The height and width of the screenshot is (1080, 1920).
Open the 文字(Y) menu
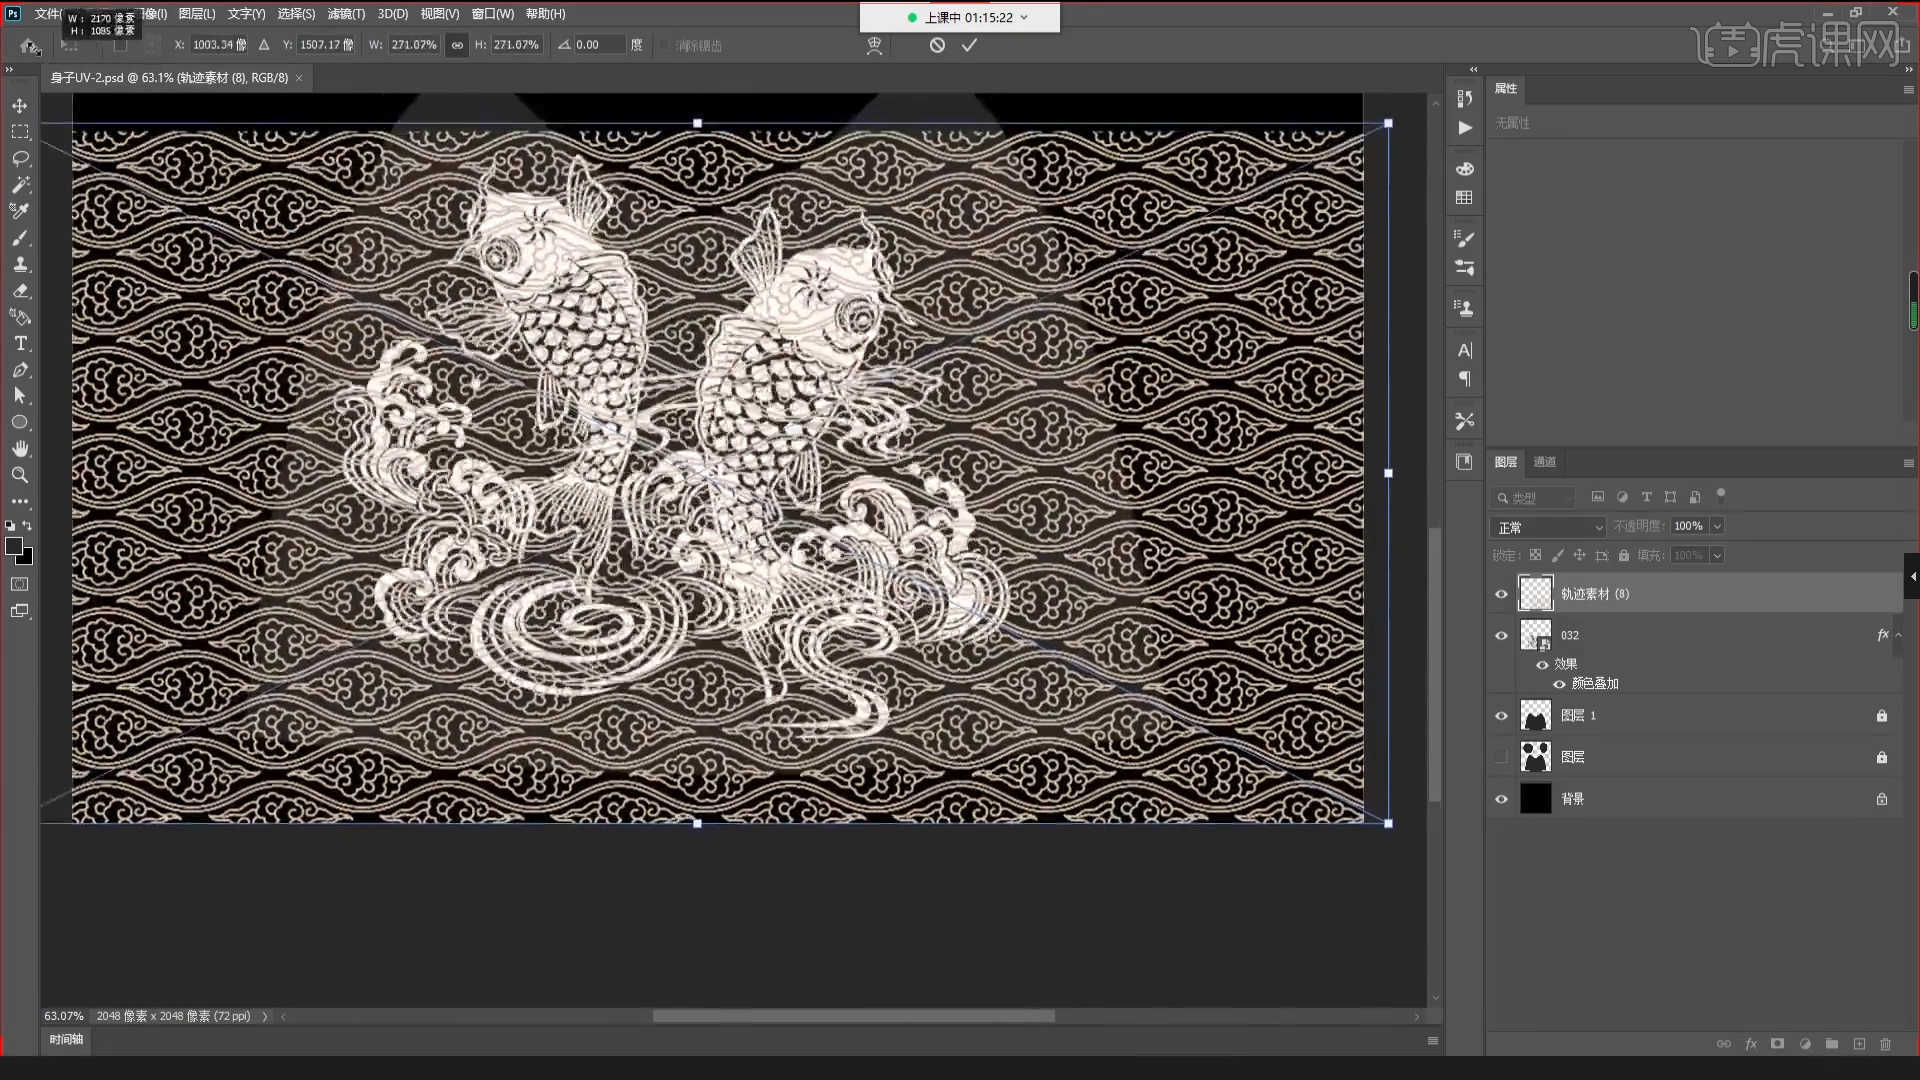pos(246,14)
